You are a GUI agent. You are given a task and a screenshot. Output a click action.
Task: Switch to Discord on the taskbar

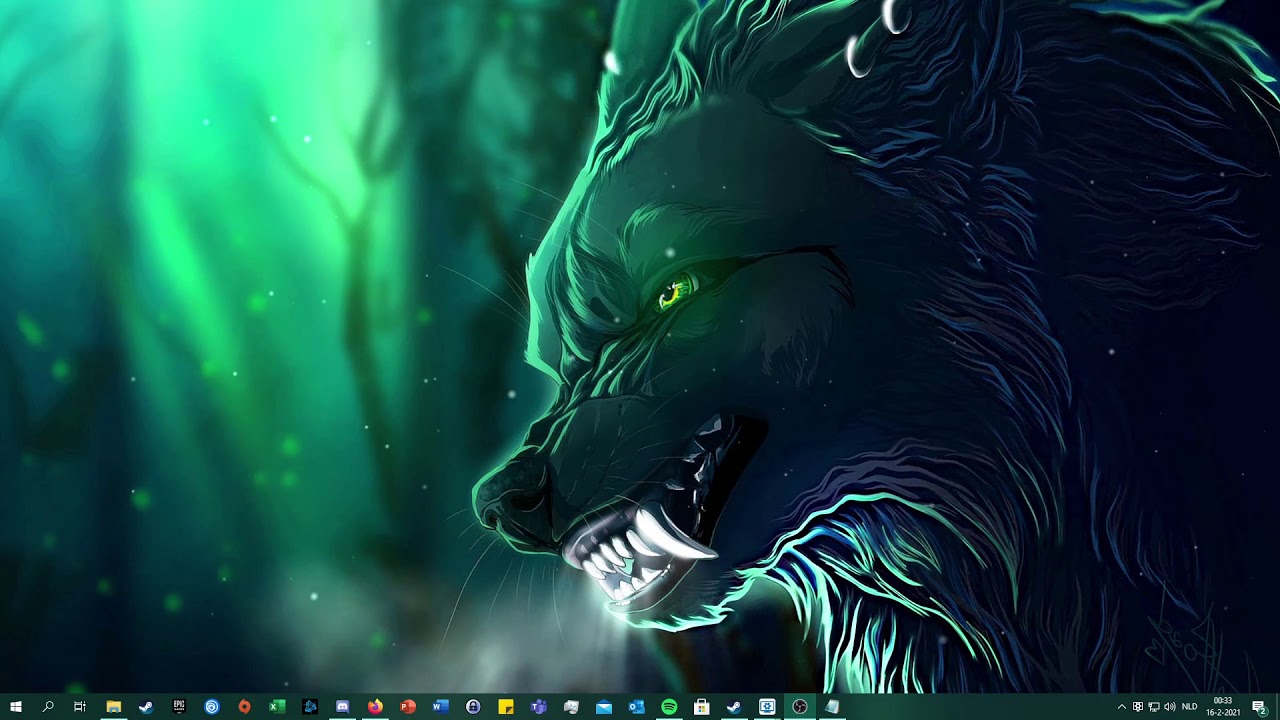(343, 707)
